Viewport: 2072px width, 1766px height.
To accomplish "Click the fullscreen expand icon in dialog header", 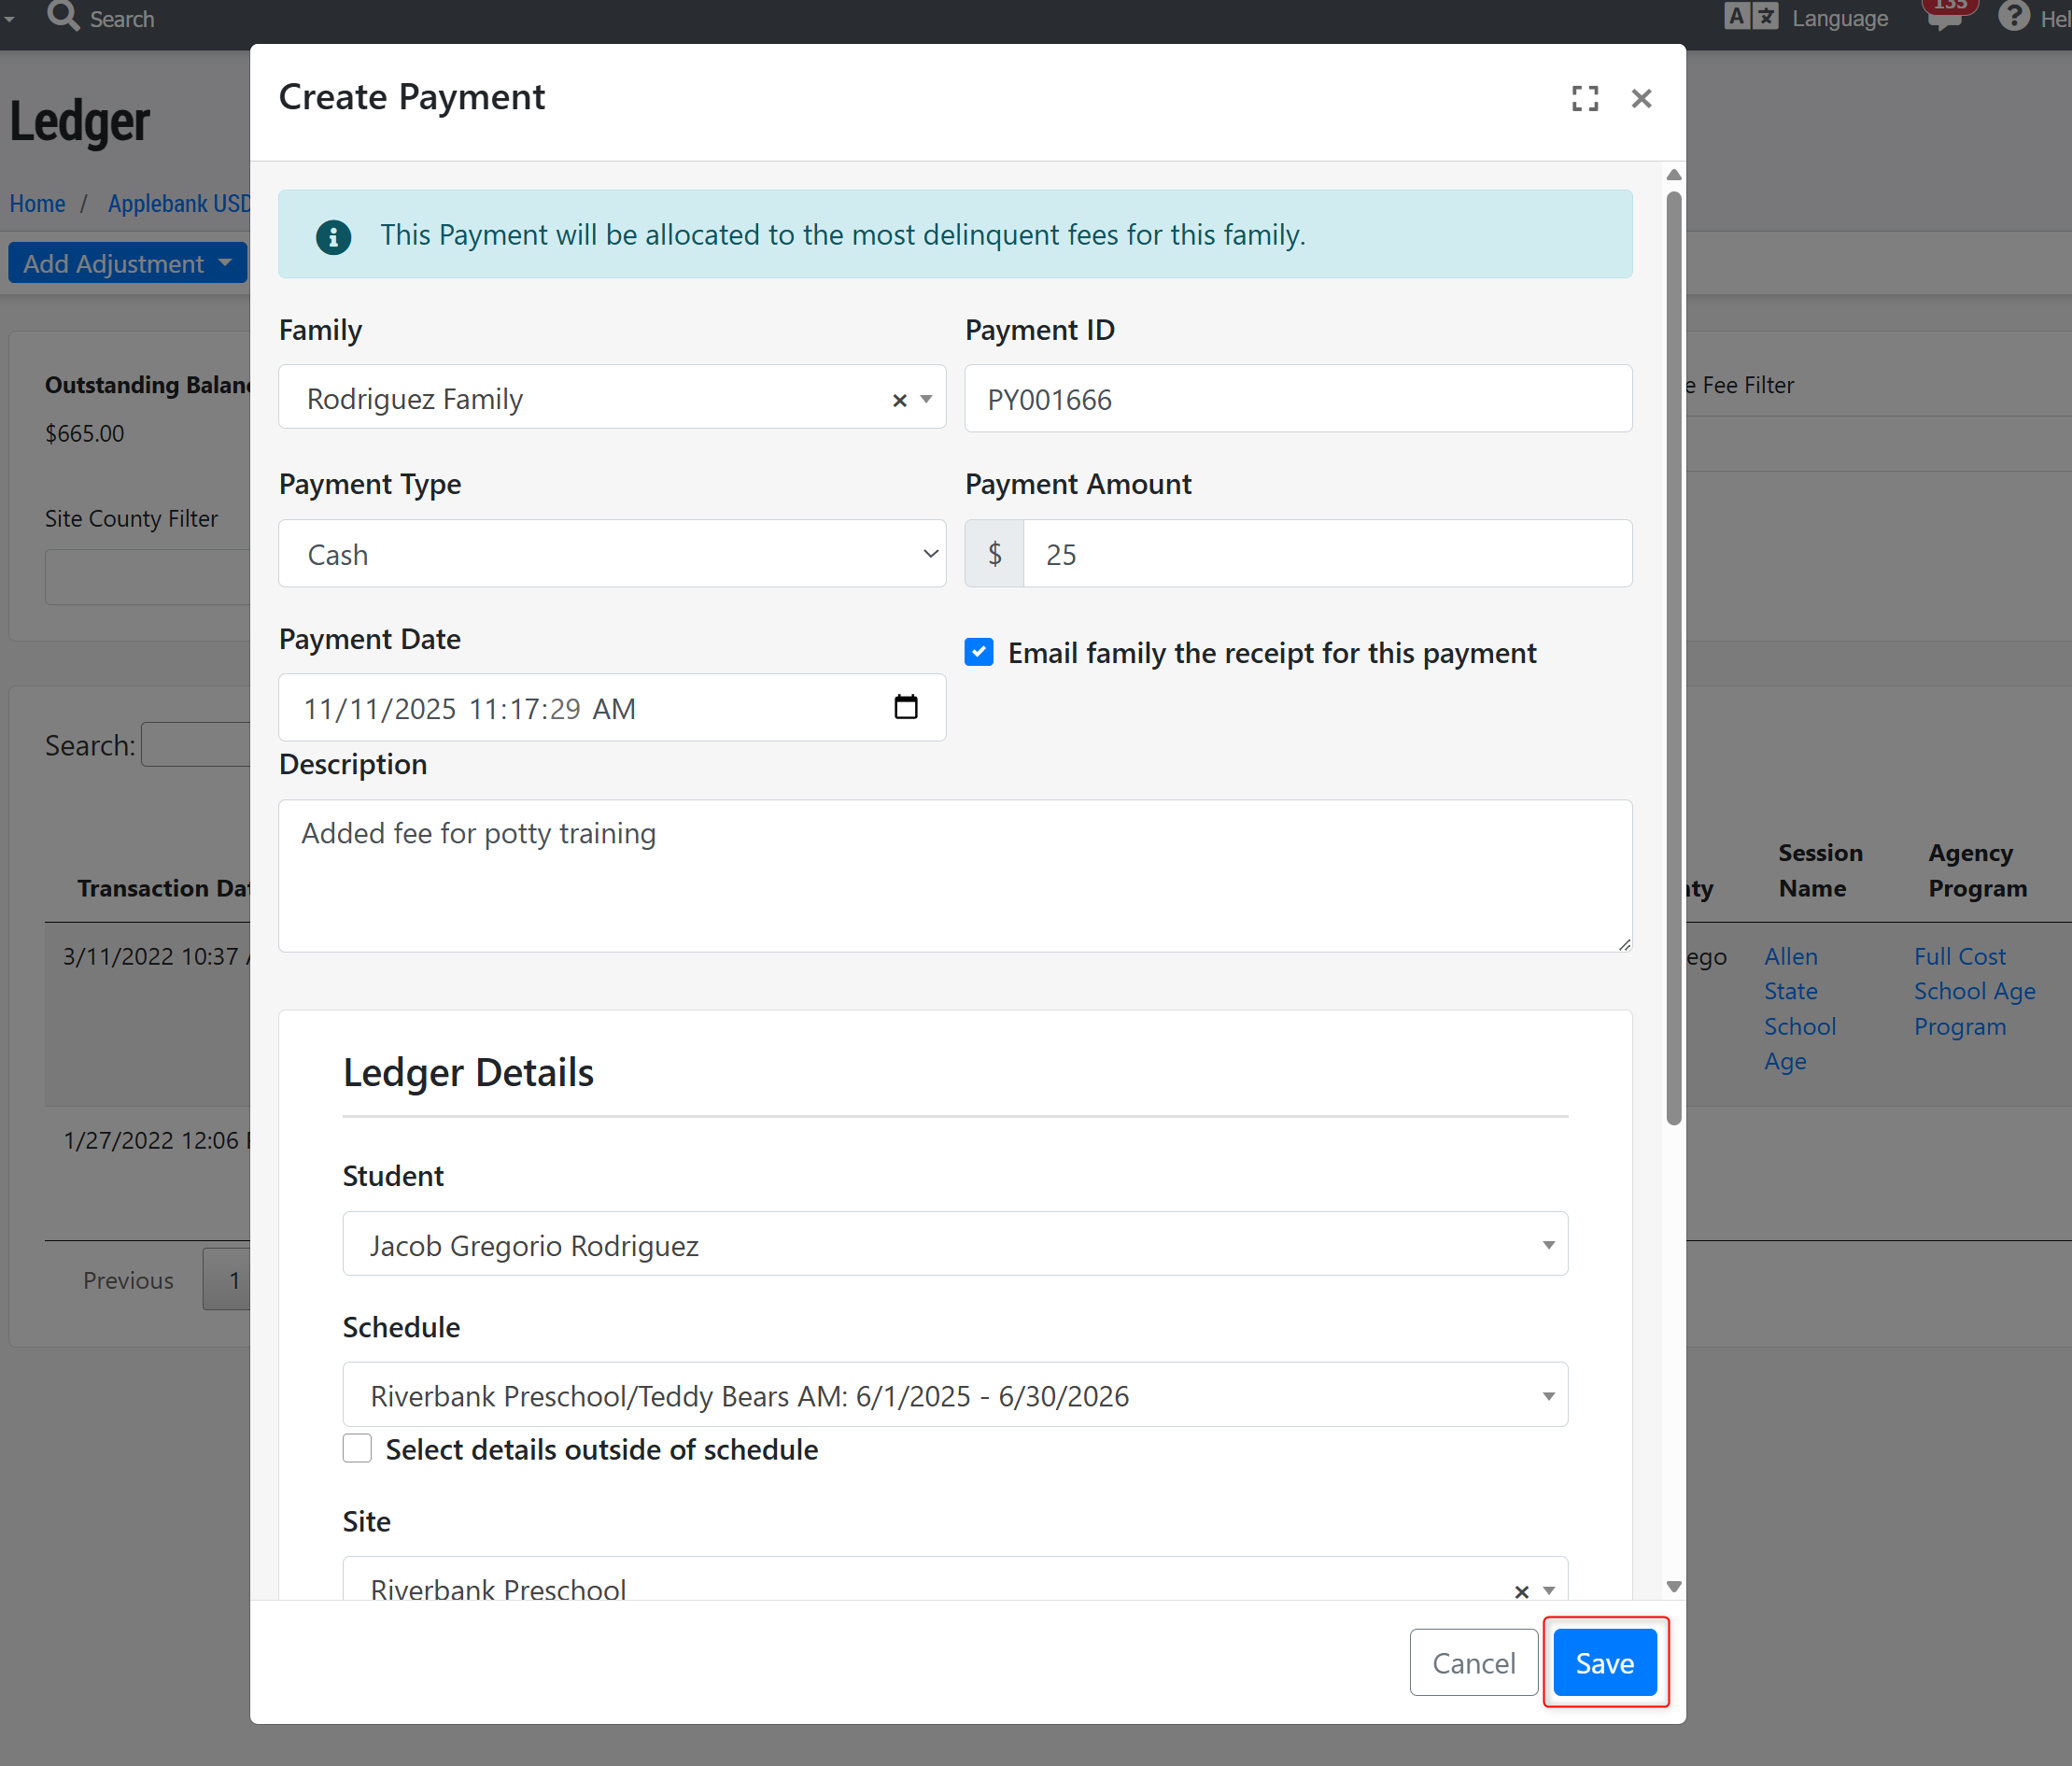I will coord(1584,98).
